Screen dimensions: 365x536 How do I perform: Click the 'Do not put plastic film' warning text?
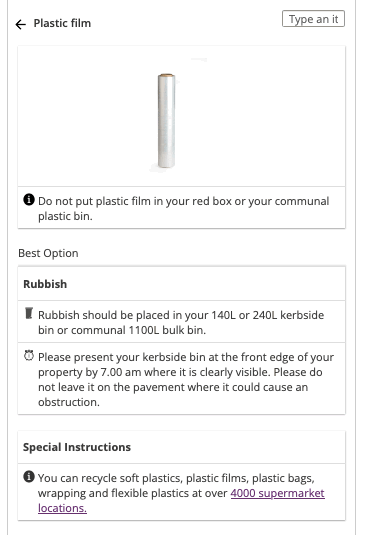(x=183, y=209)
